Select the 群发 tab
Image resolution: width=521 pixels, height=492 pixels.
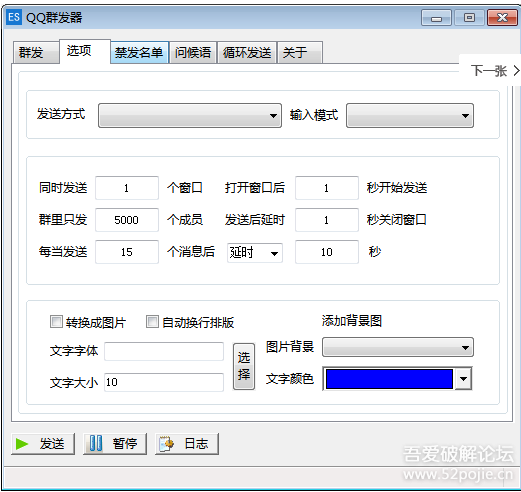tap(36, 53)
